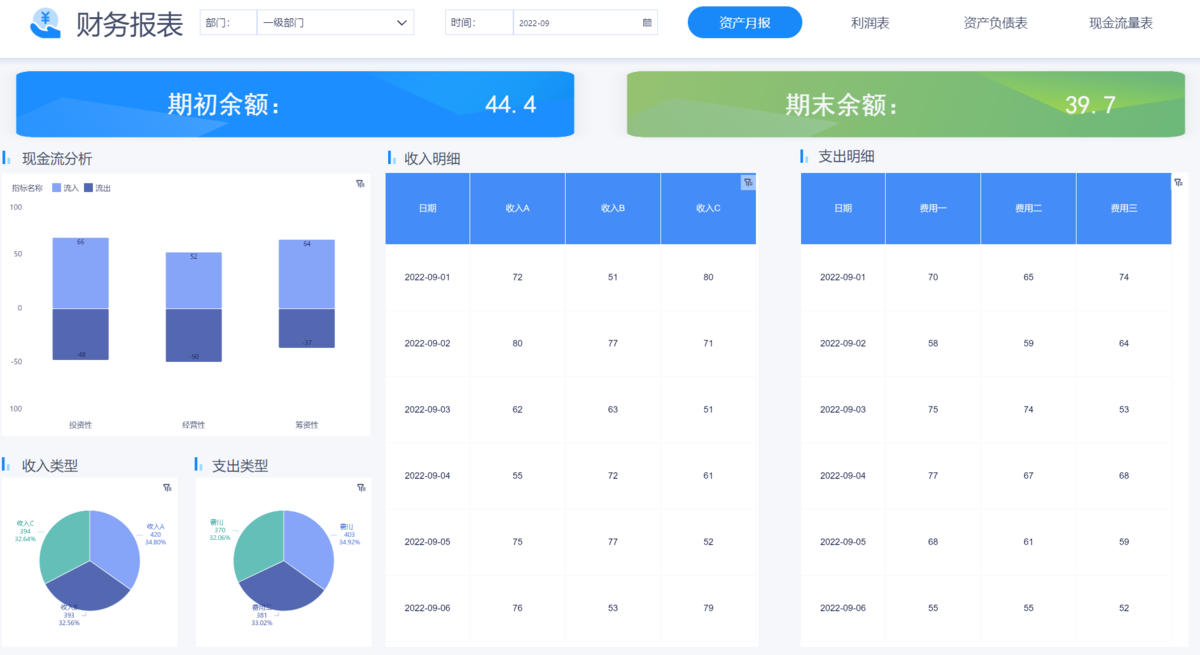Screen dimensions: 1200x655
Task: Open the calendar icon in the 时间 field
Action: coord(647,22)
